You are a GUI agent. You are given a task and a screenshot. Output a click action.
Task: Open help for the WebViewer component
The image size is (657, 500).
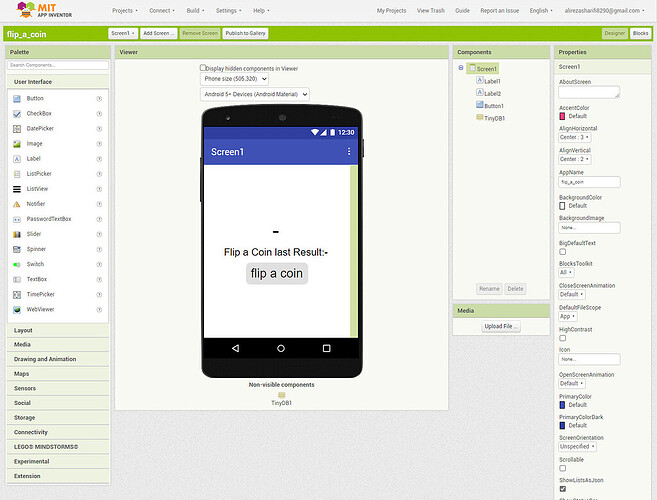[x=99, y=310]
